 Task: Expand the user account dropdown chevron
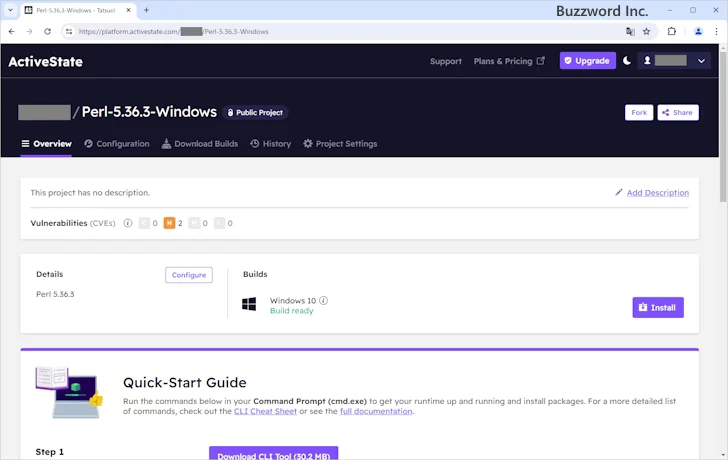[x=702, y=61]
